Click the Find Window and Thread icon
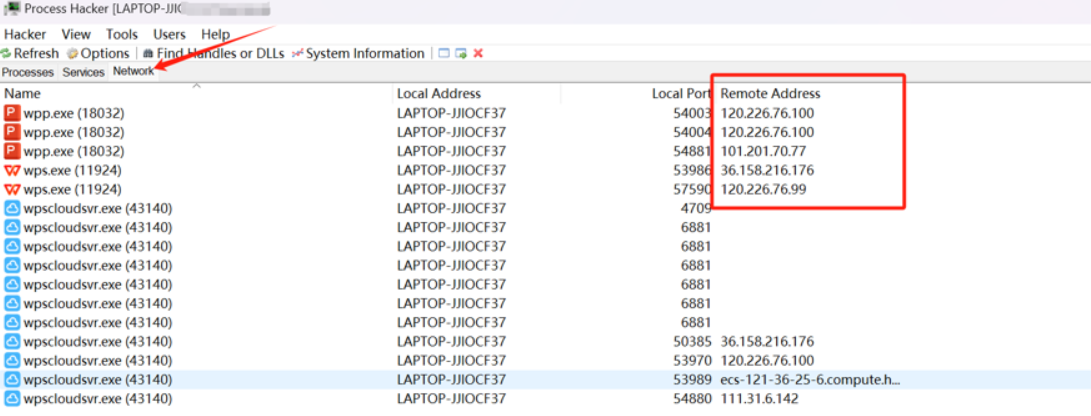Screen dimensions: 1091x416 tap(461, 54)
